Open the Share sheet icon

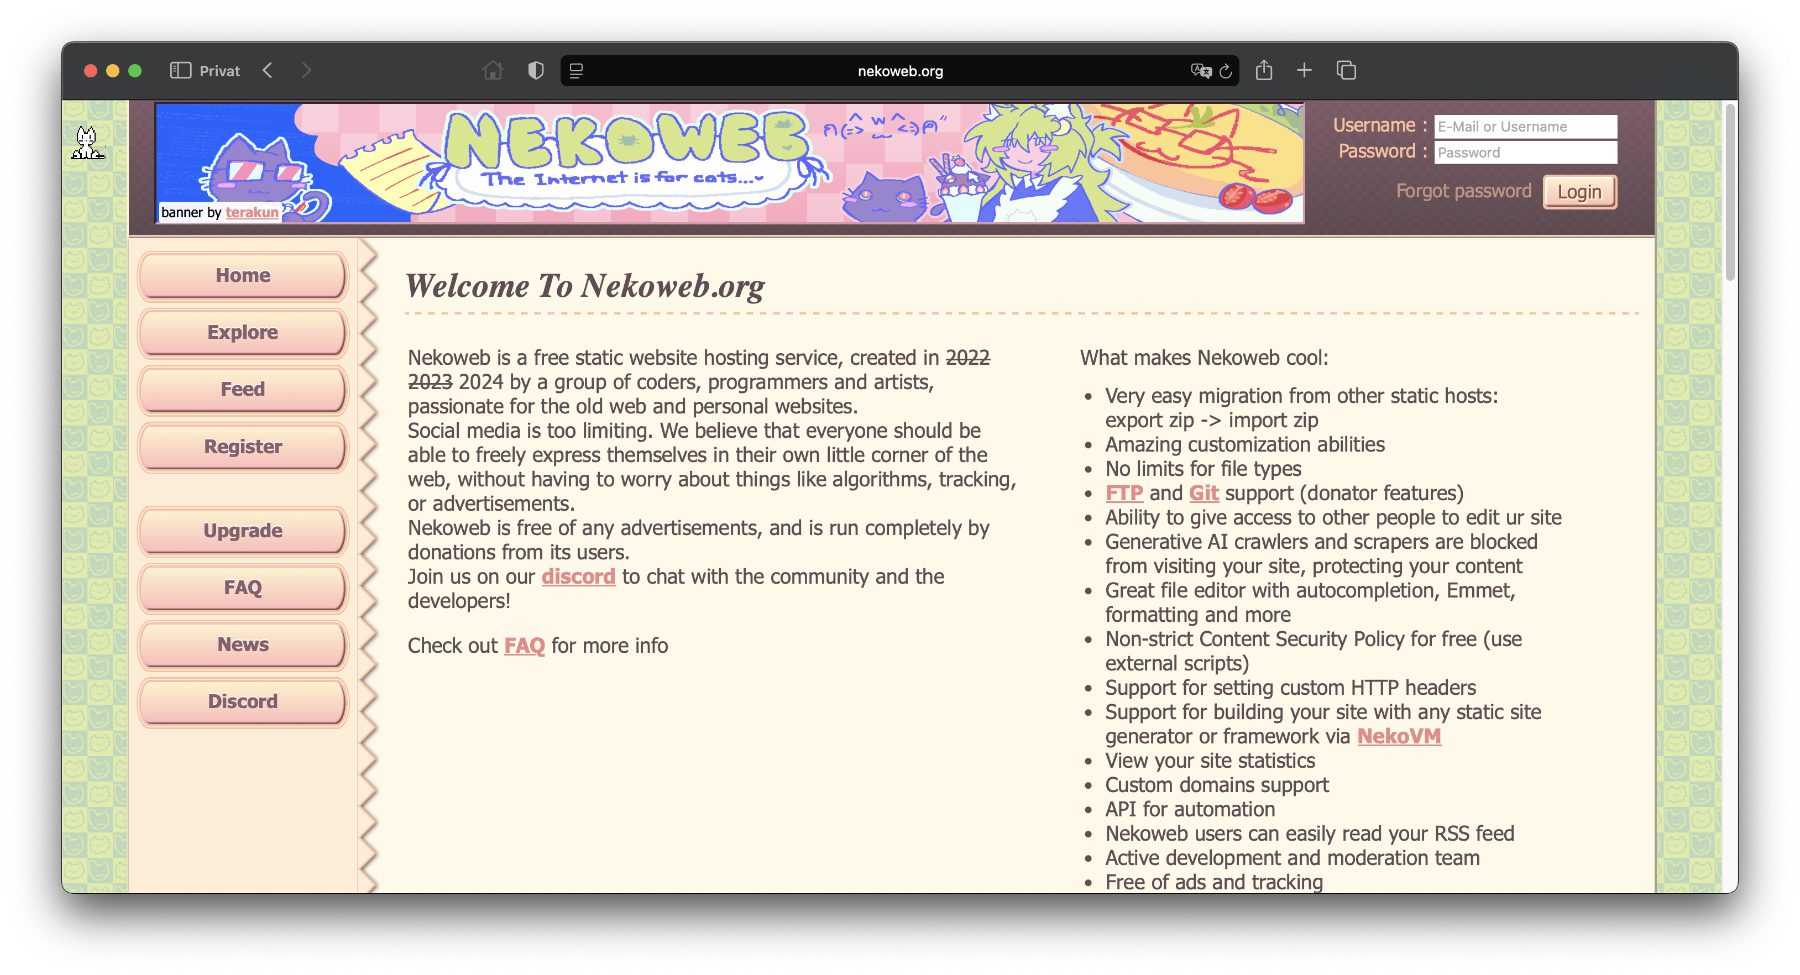tap(1264, 71)
